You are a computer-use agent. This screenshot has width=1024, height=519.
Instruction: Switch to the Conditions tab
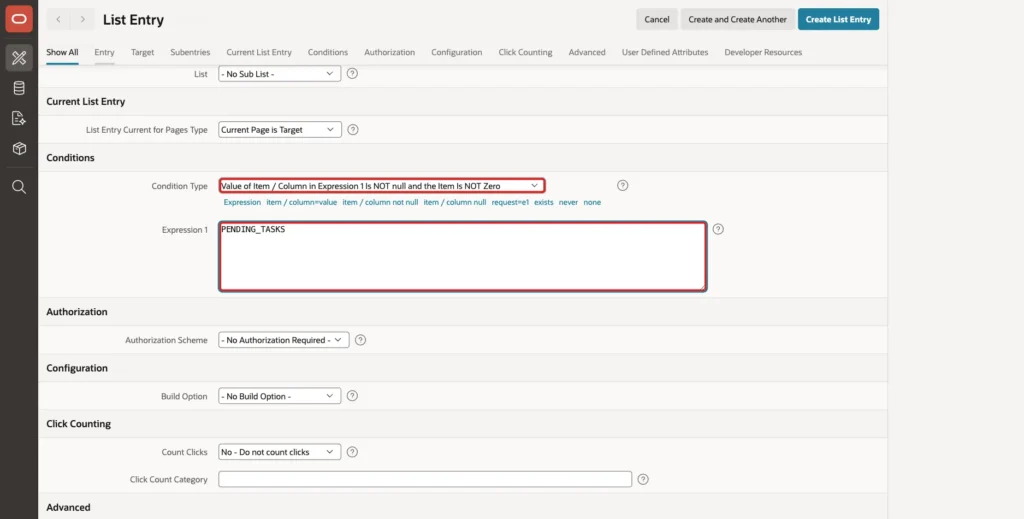pyautogui.click(x=328, y=52)
